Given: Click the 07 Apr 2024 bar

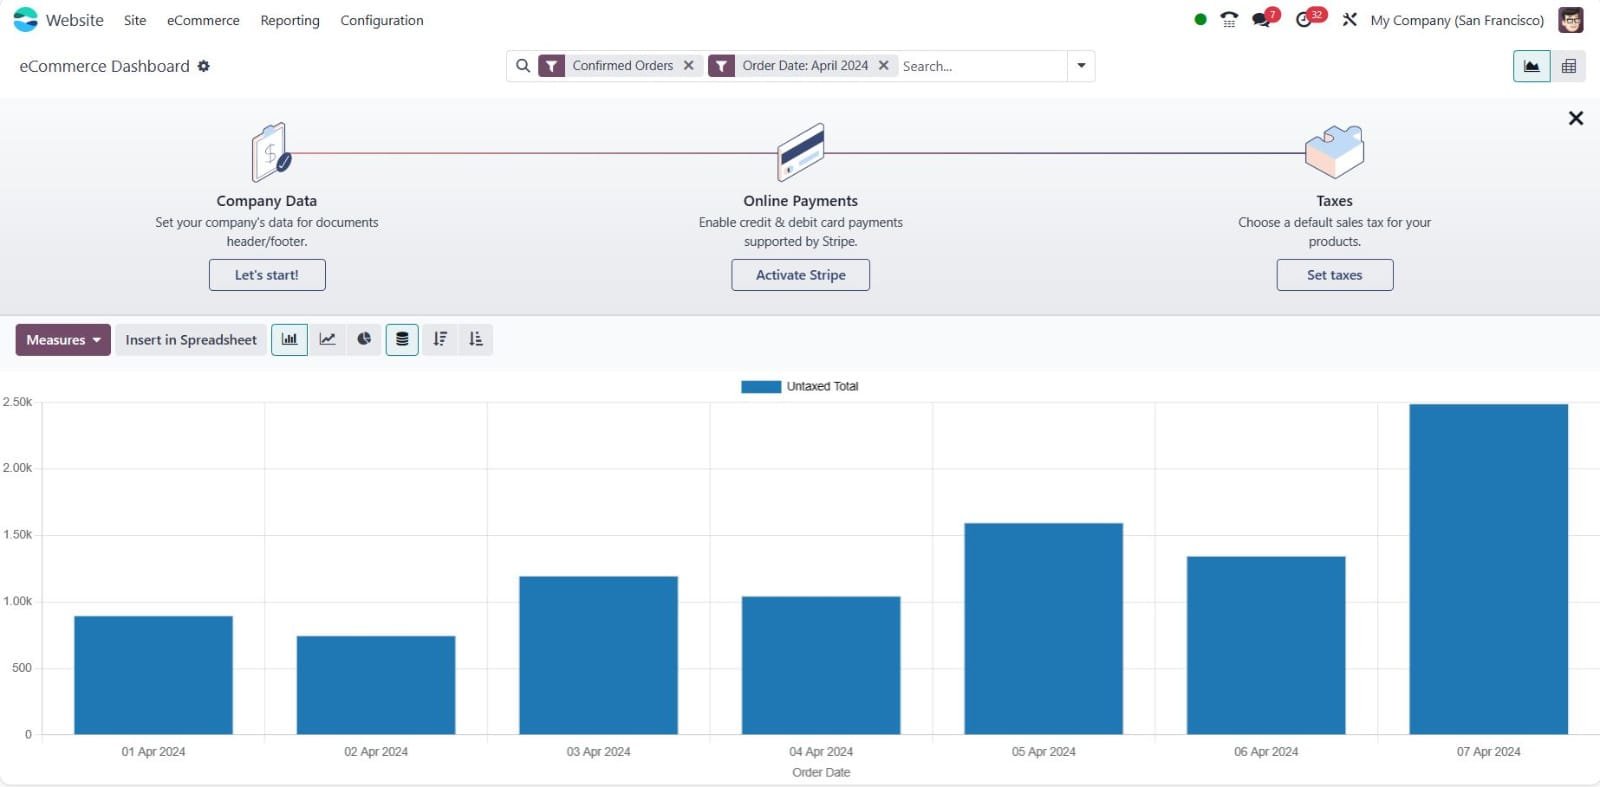Looking at the screenshot, I should [x=1489, y=569].
